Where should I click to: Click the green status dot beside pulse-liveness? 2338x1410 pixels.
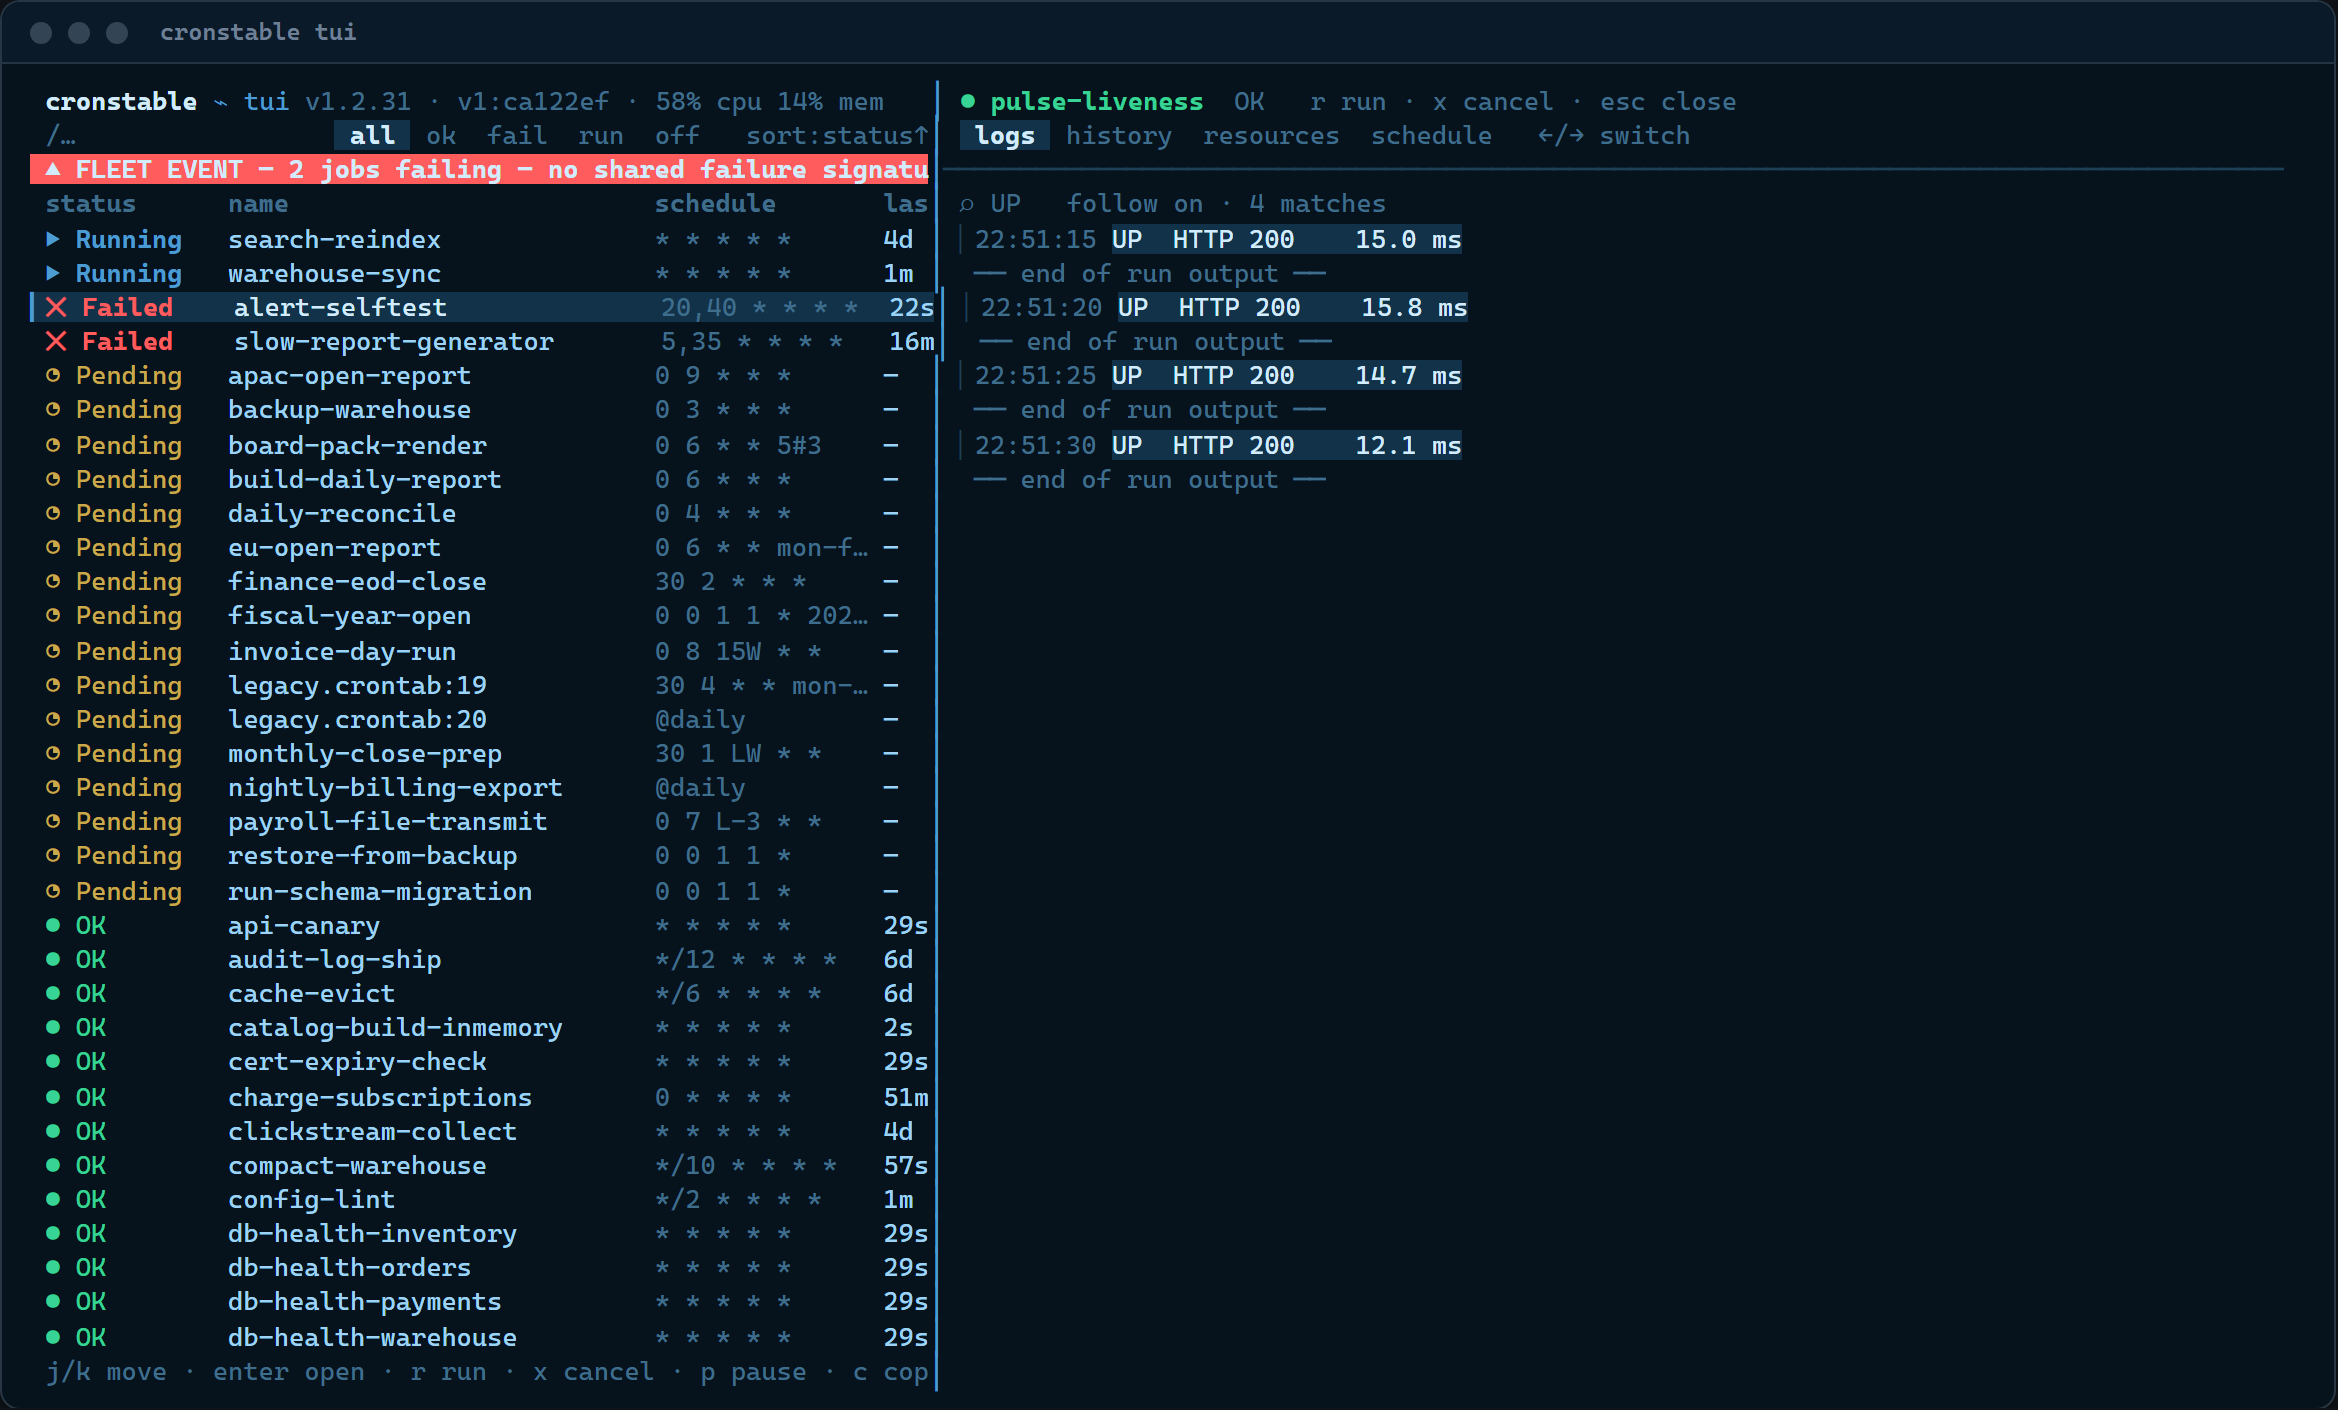pos(967,101)
